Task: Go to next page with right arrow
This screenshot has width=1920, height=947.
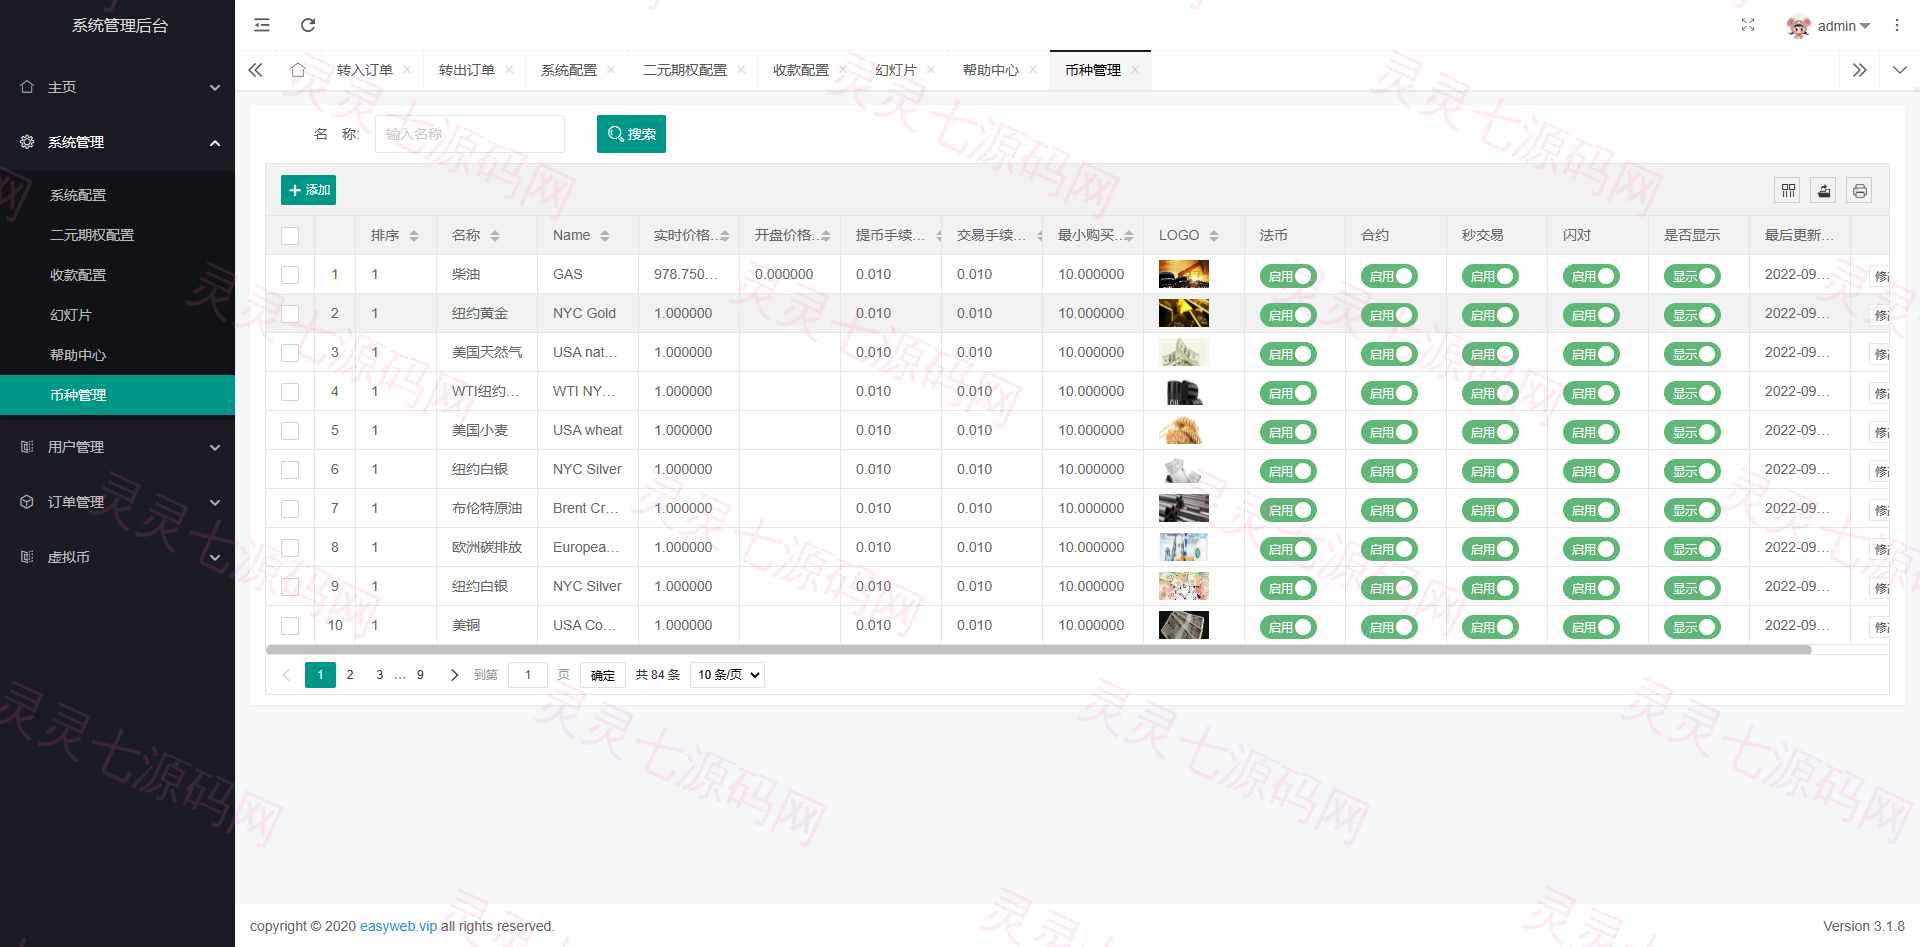Action: [454, 675]
